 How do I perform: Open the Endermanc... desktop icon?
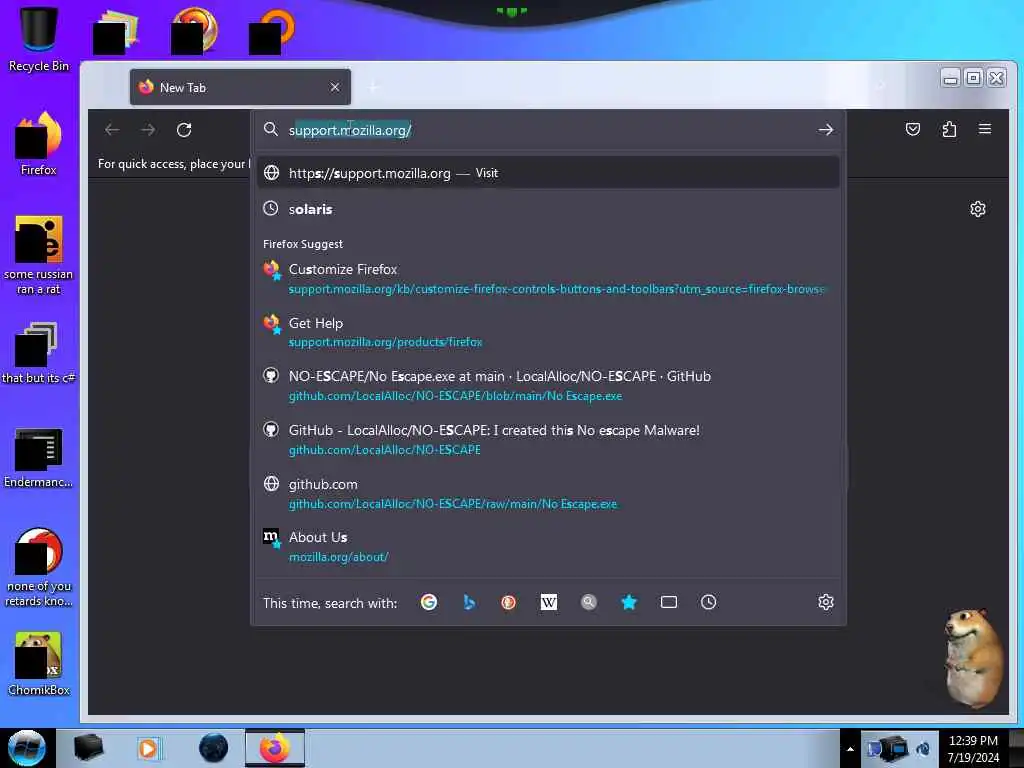39,458
